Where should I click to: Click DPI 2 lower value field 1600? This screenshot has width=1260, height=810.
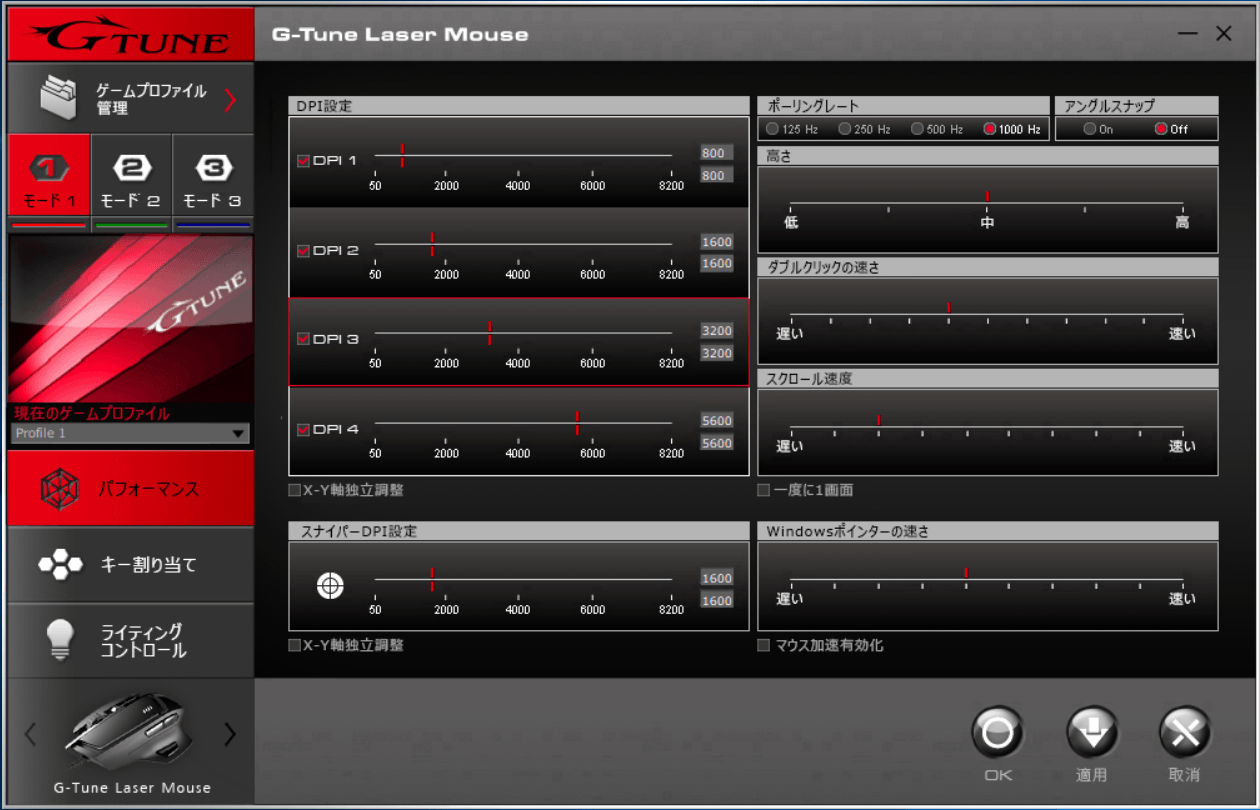717,263
